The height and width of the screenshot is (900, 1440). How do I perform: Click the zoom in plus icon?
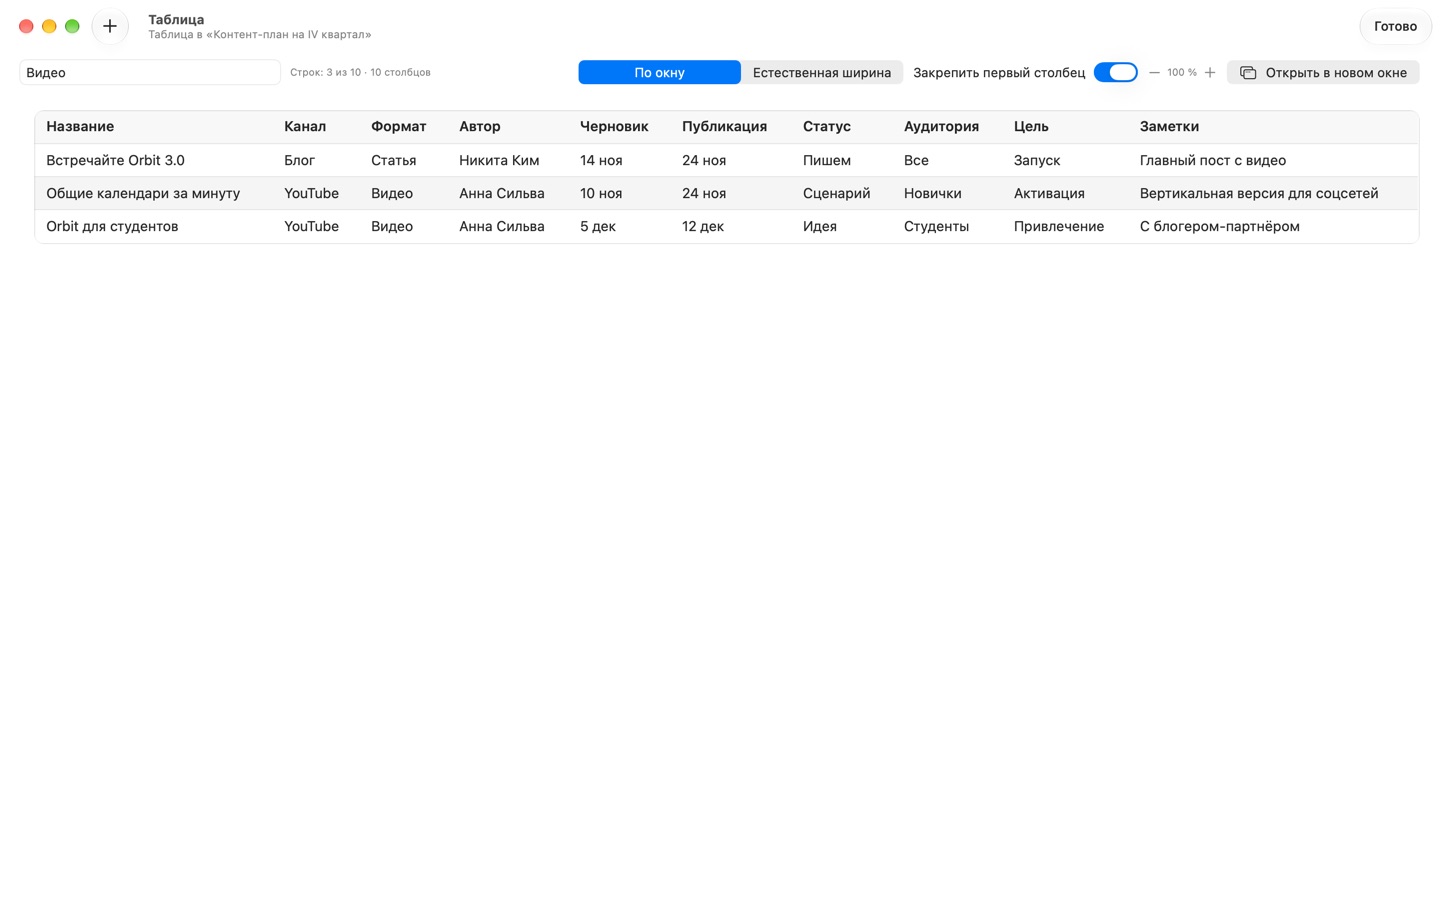coord(1210,72)
